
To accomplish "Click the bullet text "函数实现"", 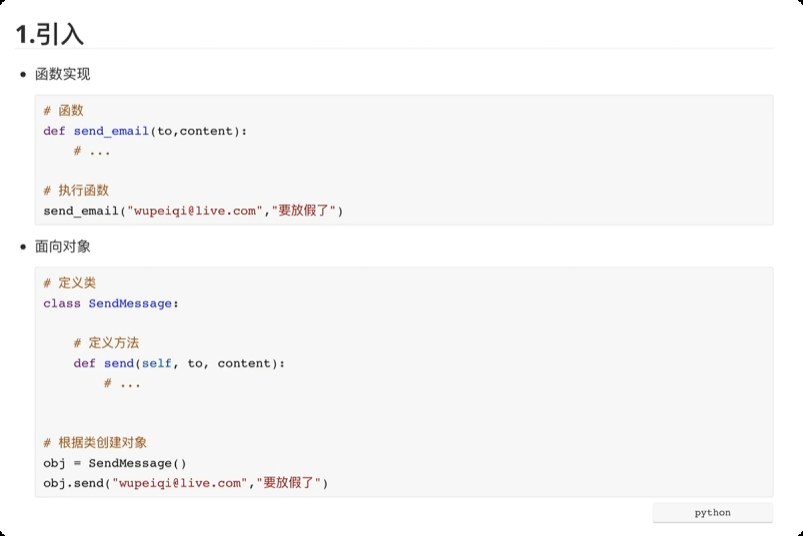I will [x=62, y=74].
